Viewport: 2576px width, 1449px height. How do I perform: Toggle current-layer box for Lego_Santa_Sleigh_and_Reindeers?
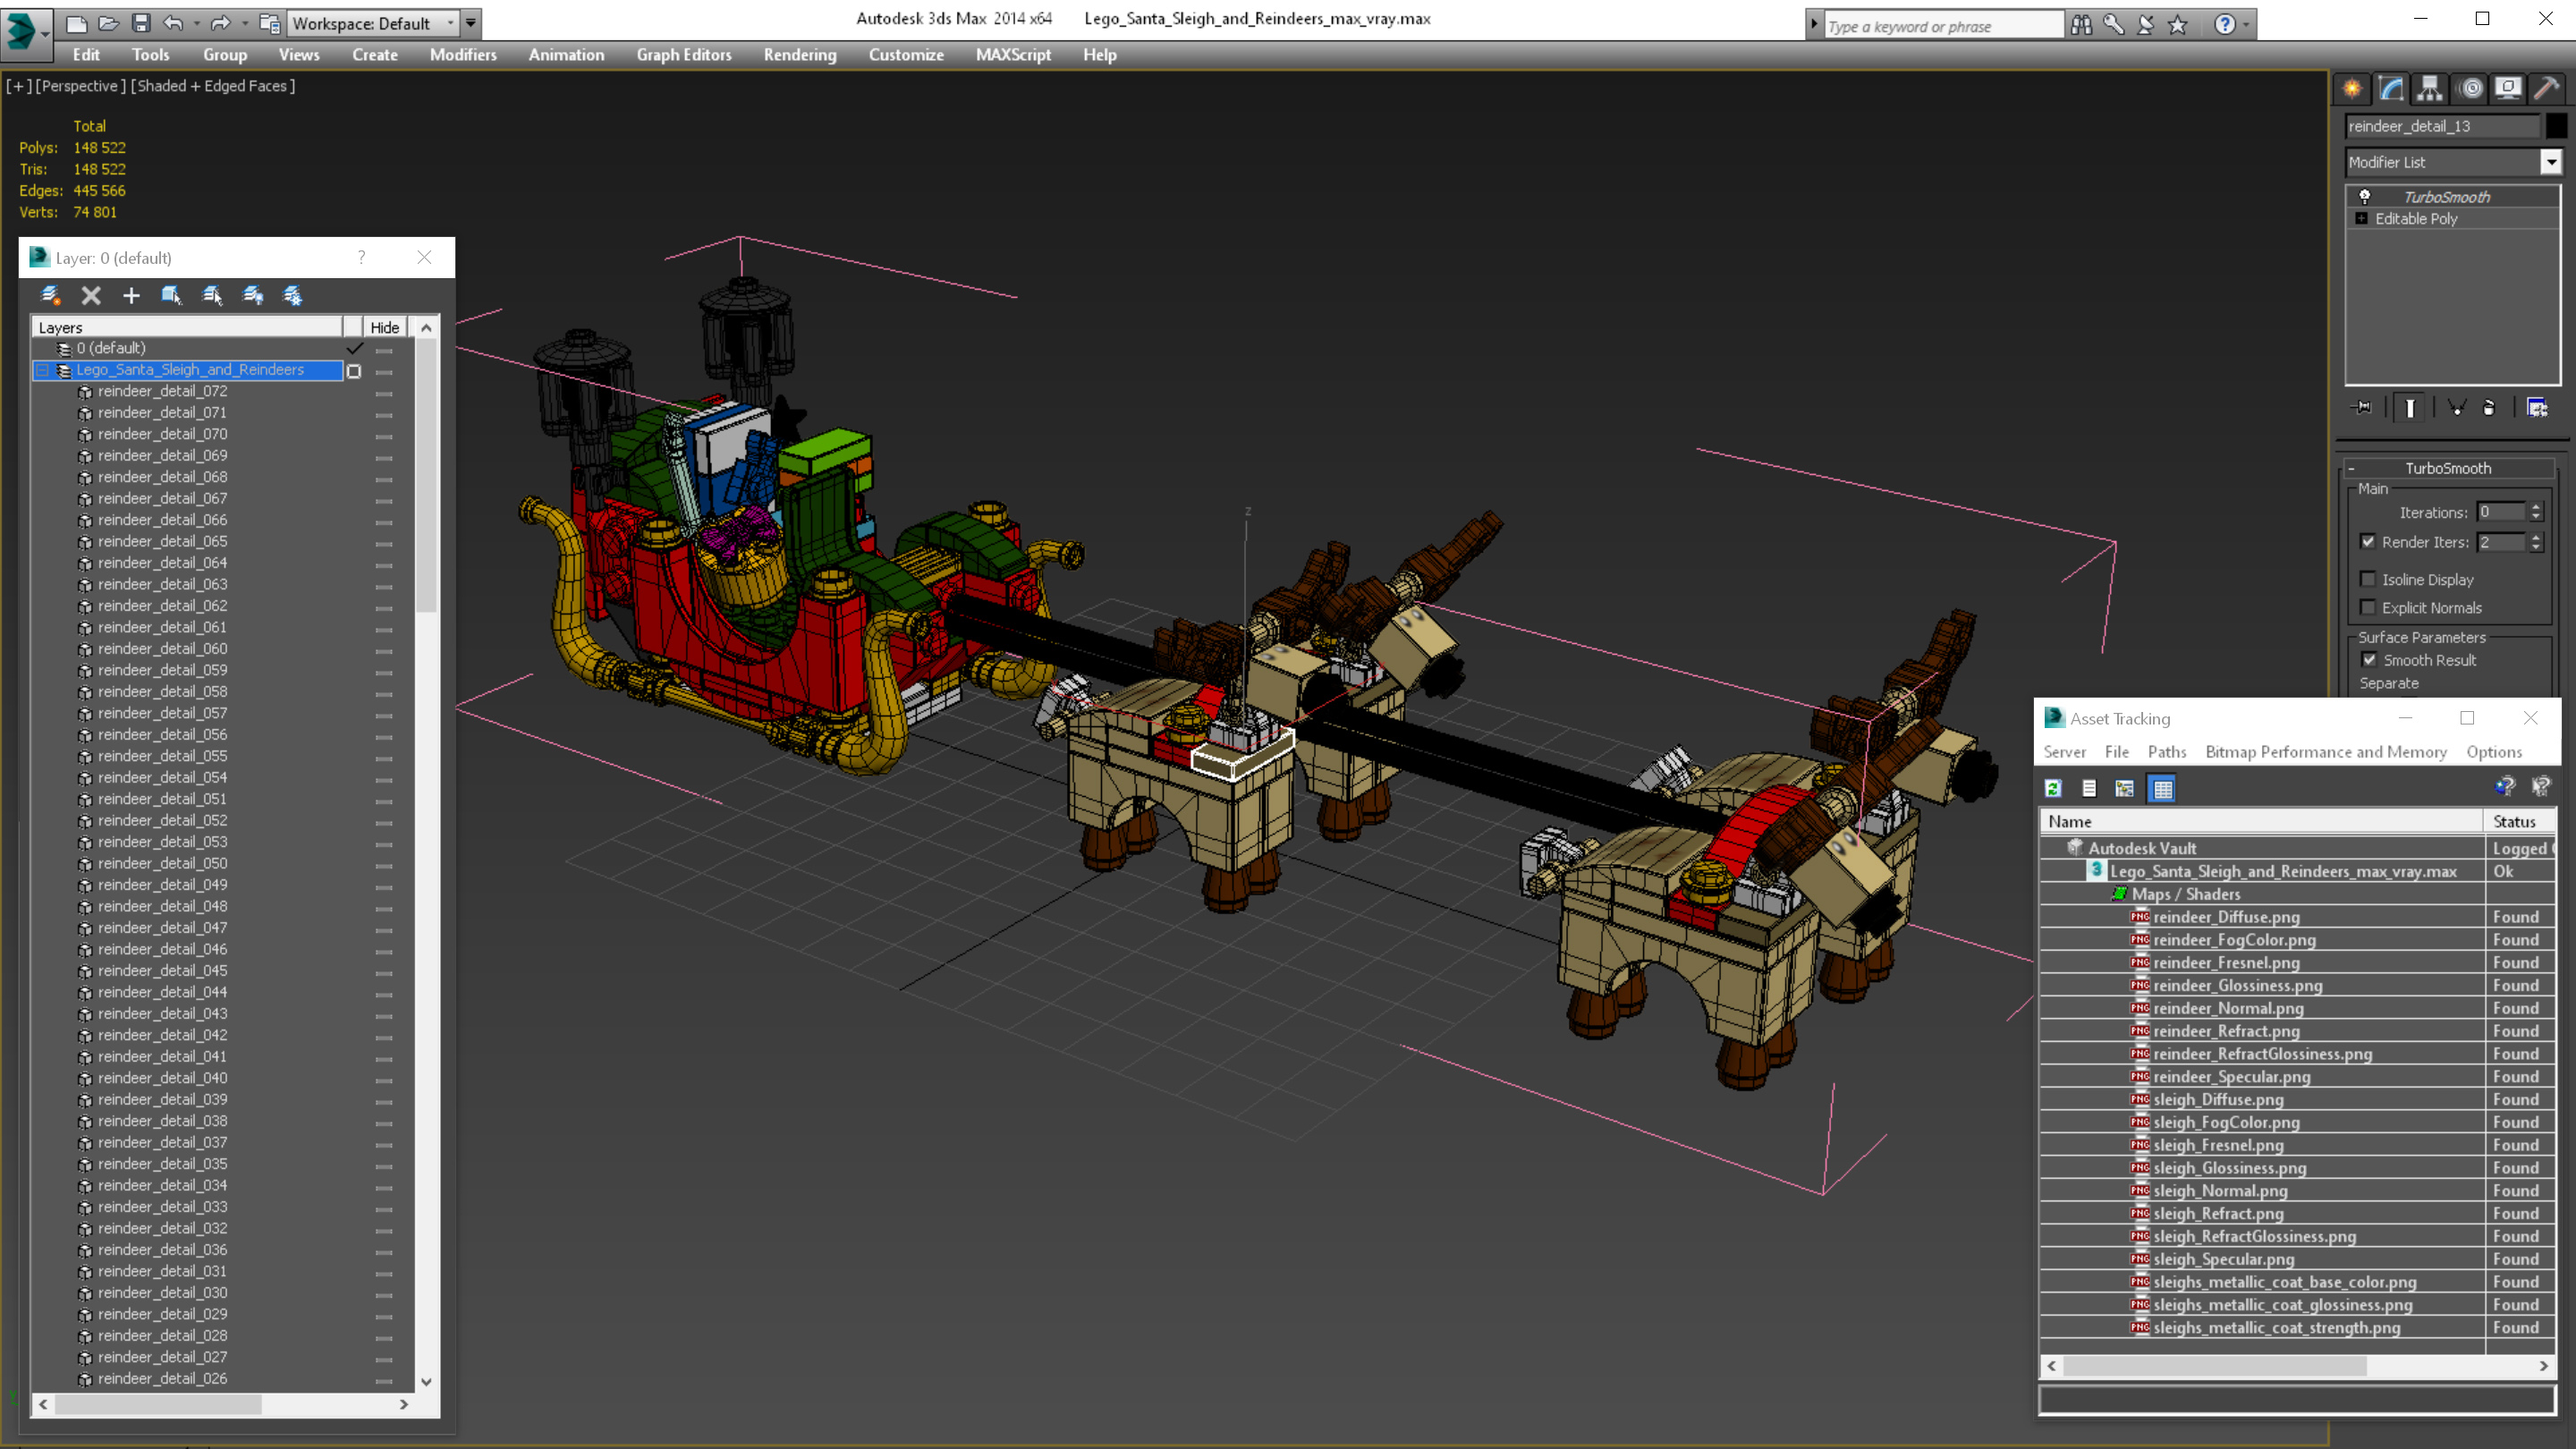click(354, 371)
